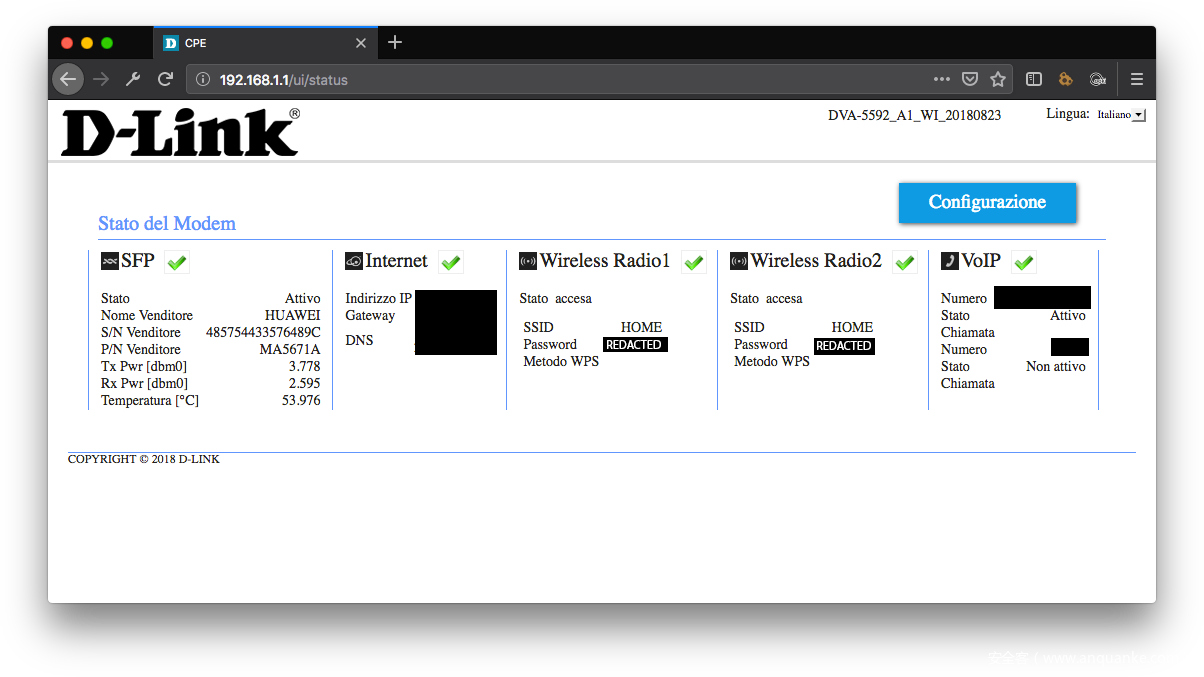Click the Wireless Radio1 redacted password field
Screen dimensions: 1204x677
click(x=635, y=344)
